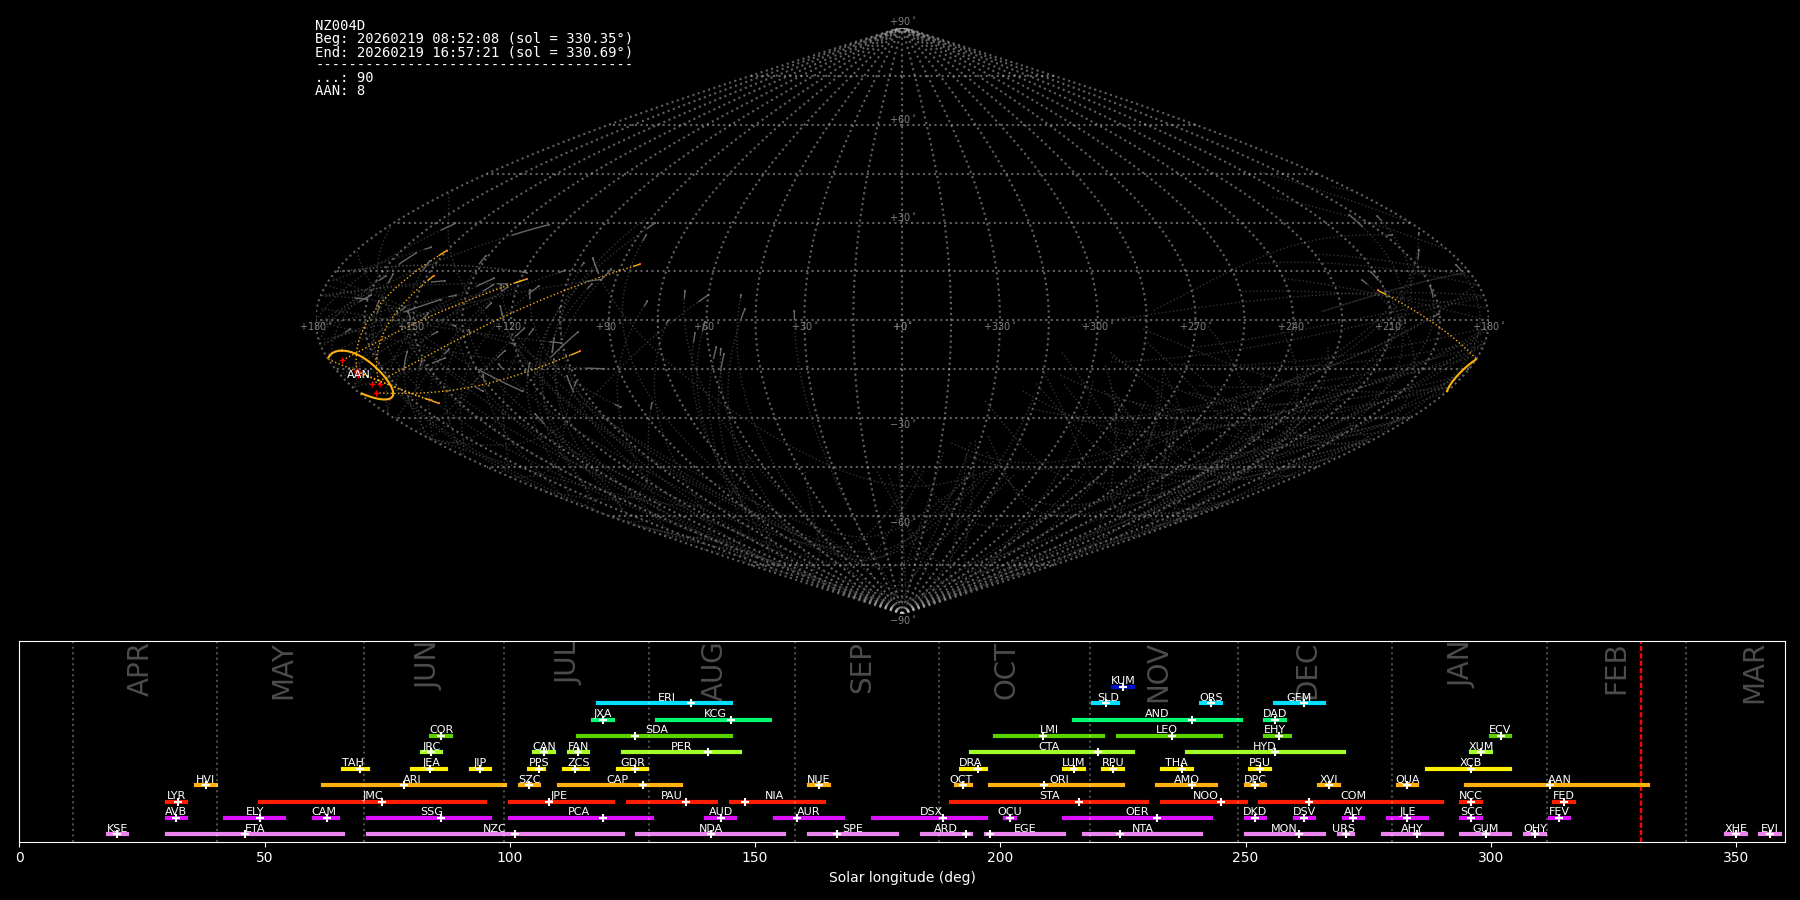
Task: Click the STA shower label
Action: pyautogui.click(x=1049, y=796)
